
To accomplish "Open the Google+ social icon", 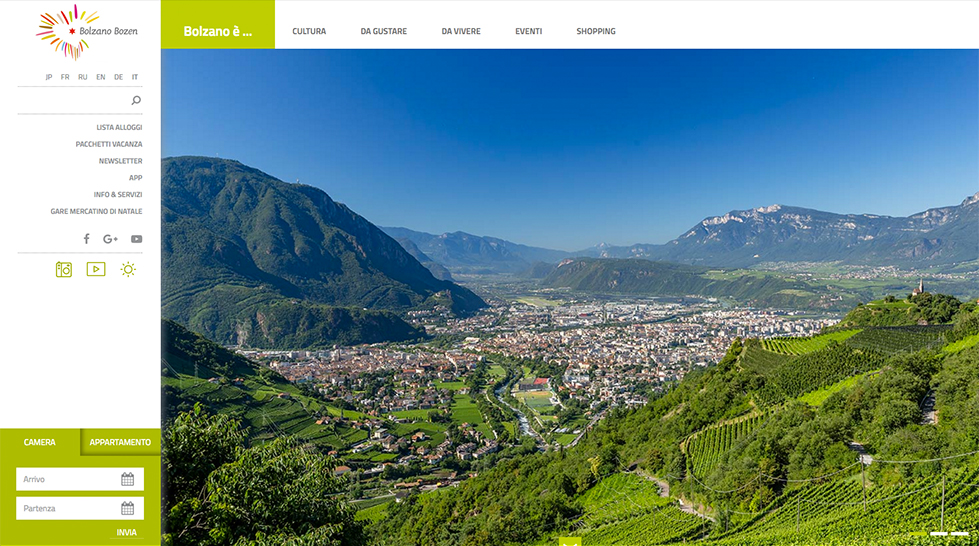I will click(x=111, y=239).
